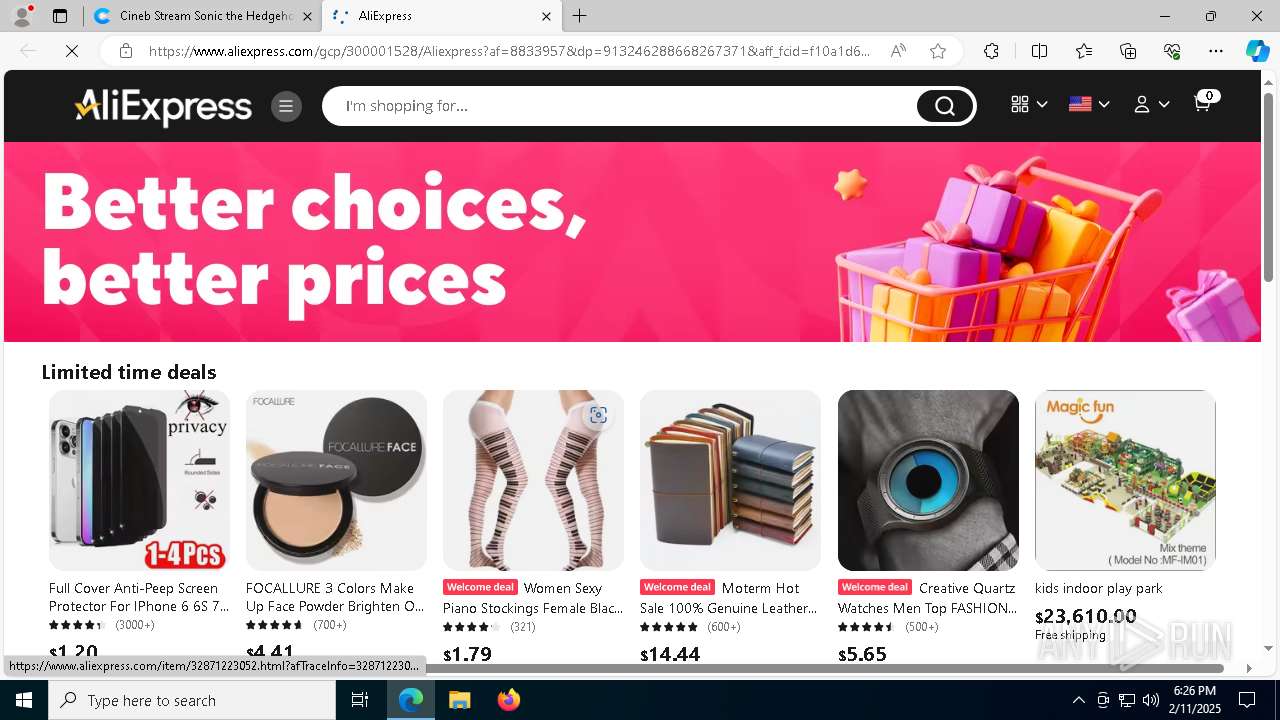1280x720 pixels.
Task: Add page to favorites star icon
Action: point(937,51)
